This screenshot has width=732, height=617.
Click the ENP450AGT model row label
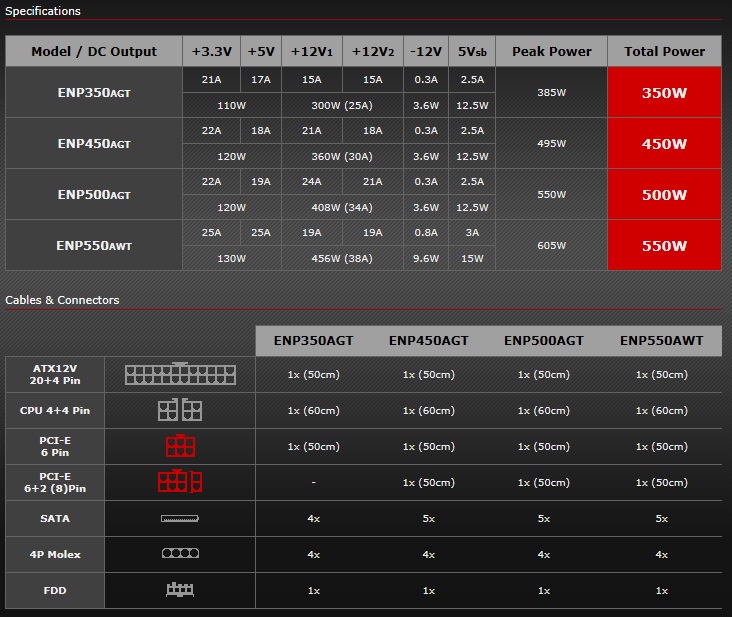(x=94, y=143)
